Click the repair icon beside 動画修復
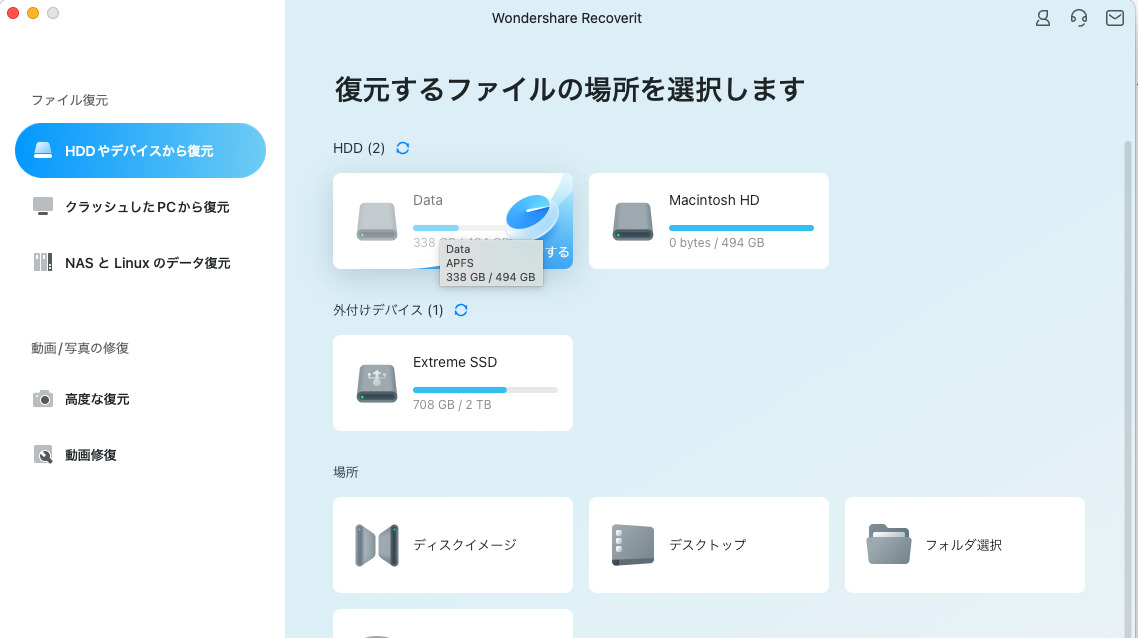Image resolution: width=1138 pixels, height=638 pixels. click(43, 454)
